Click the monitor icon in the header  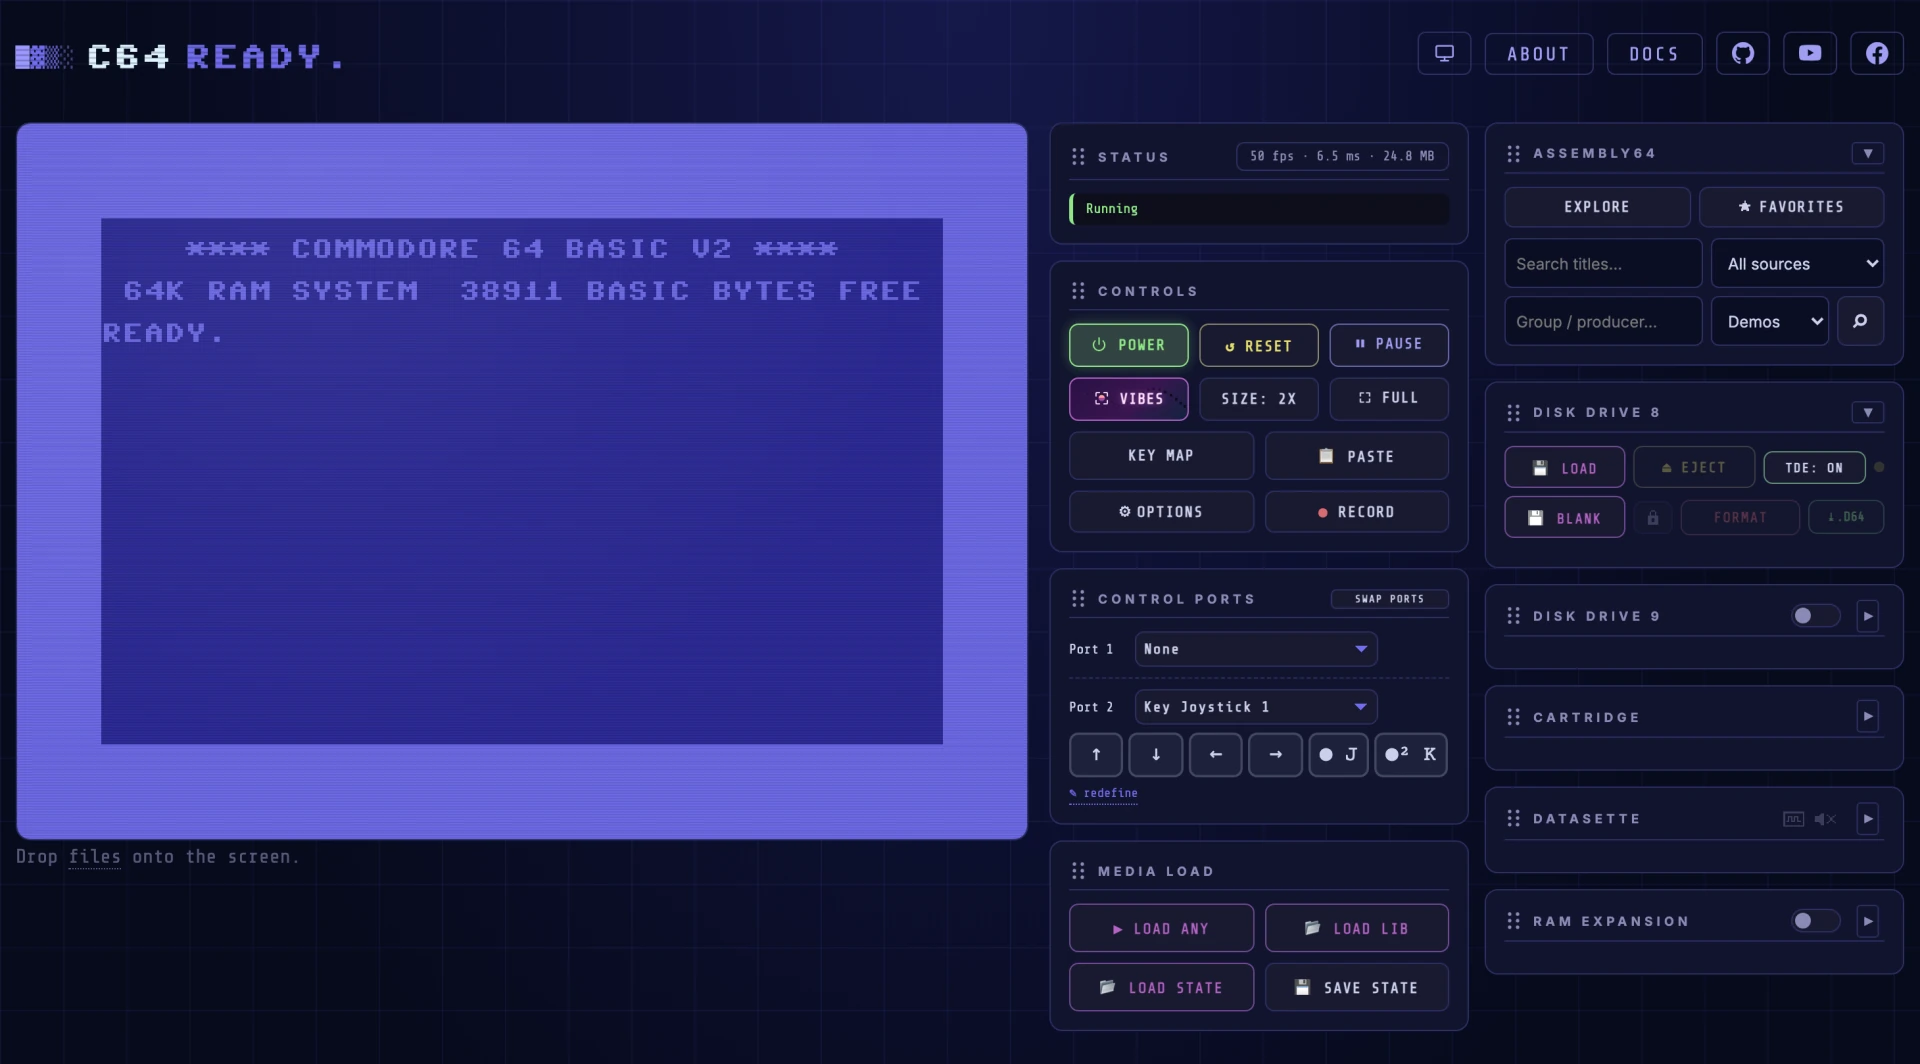[1444, 54]
